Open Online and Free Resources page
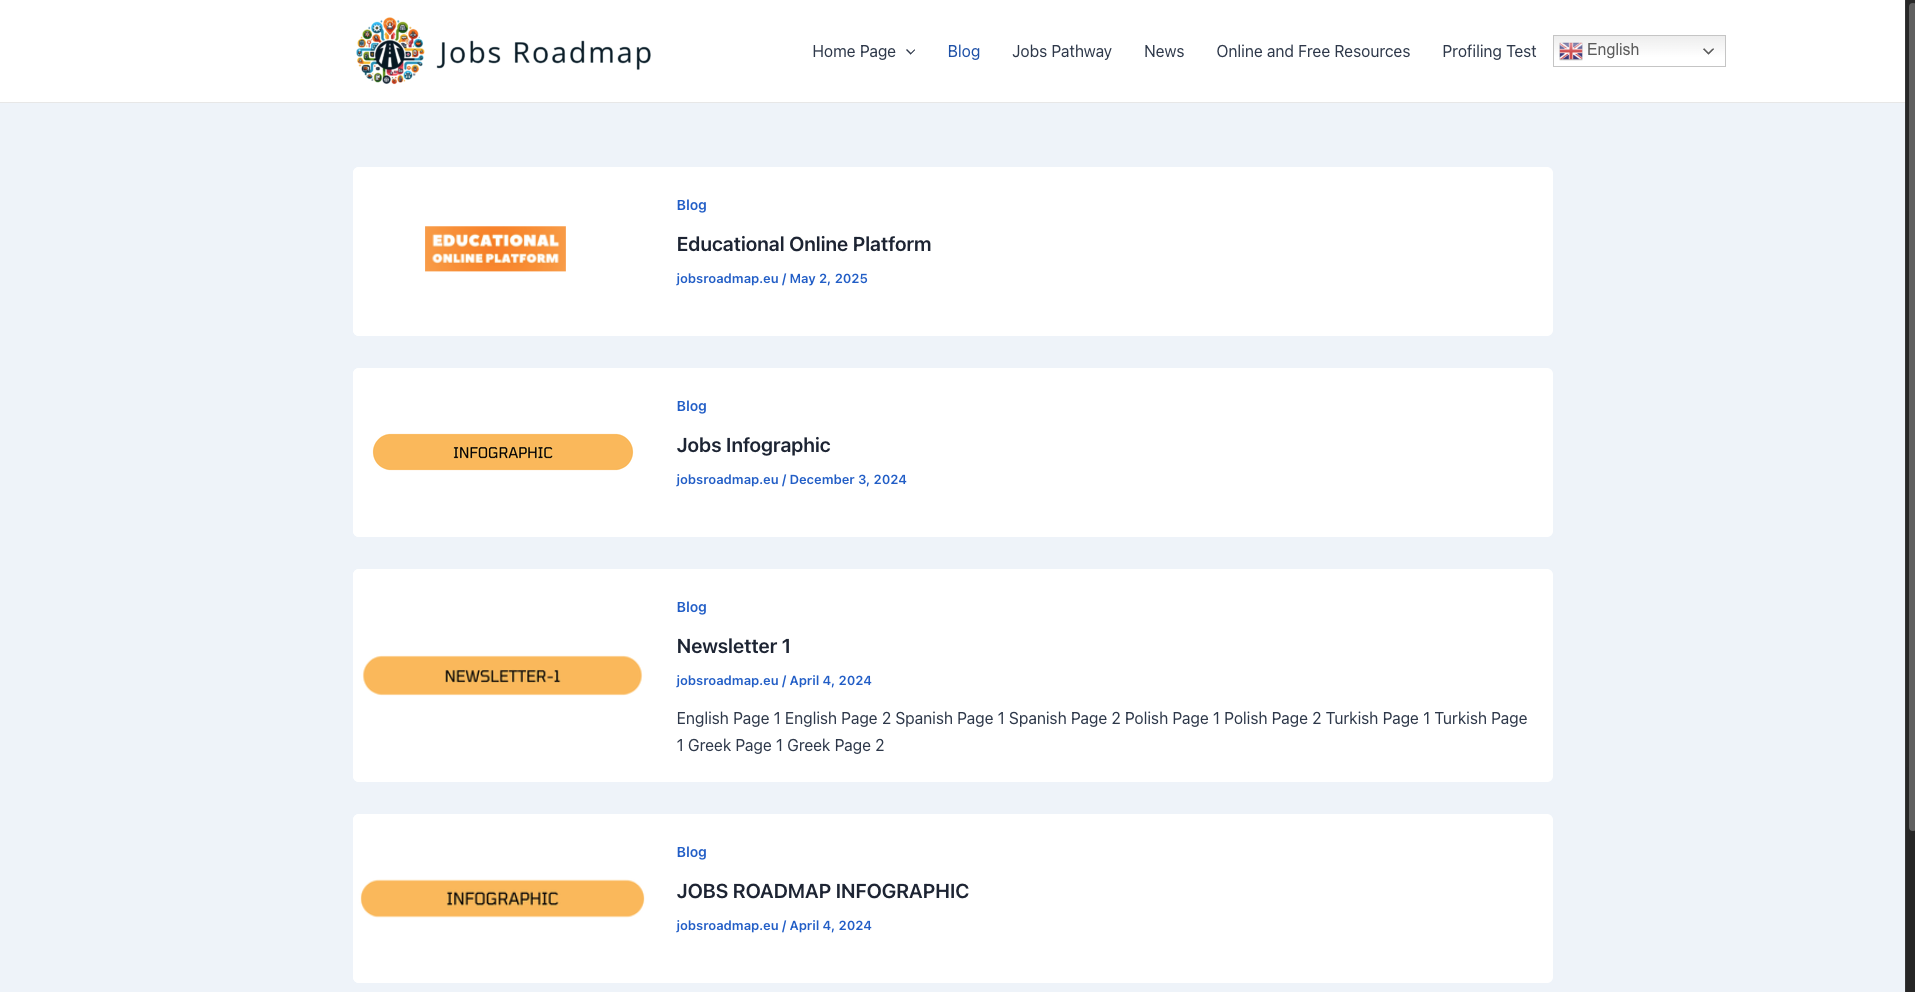 (x=1312, y=51)
